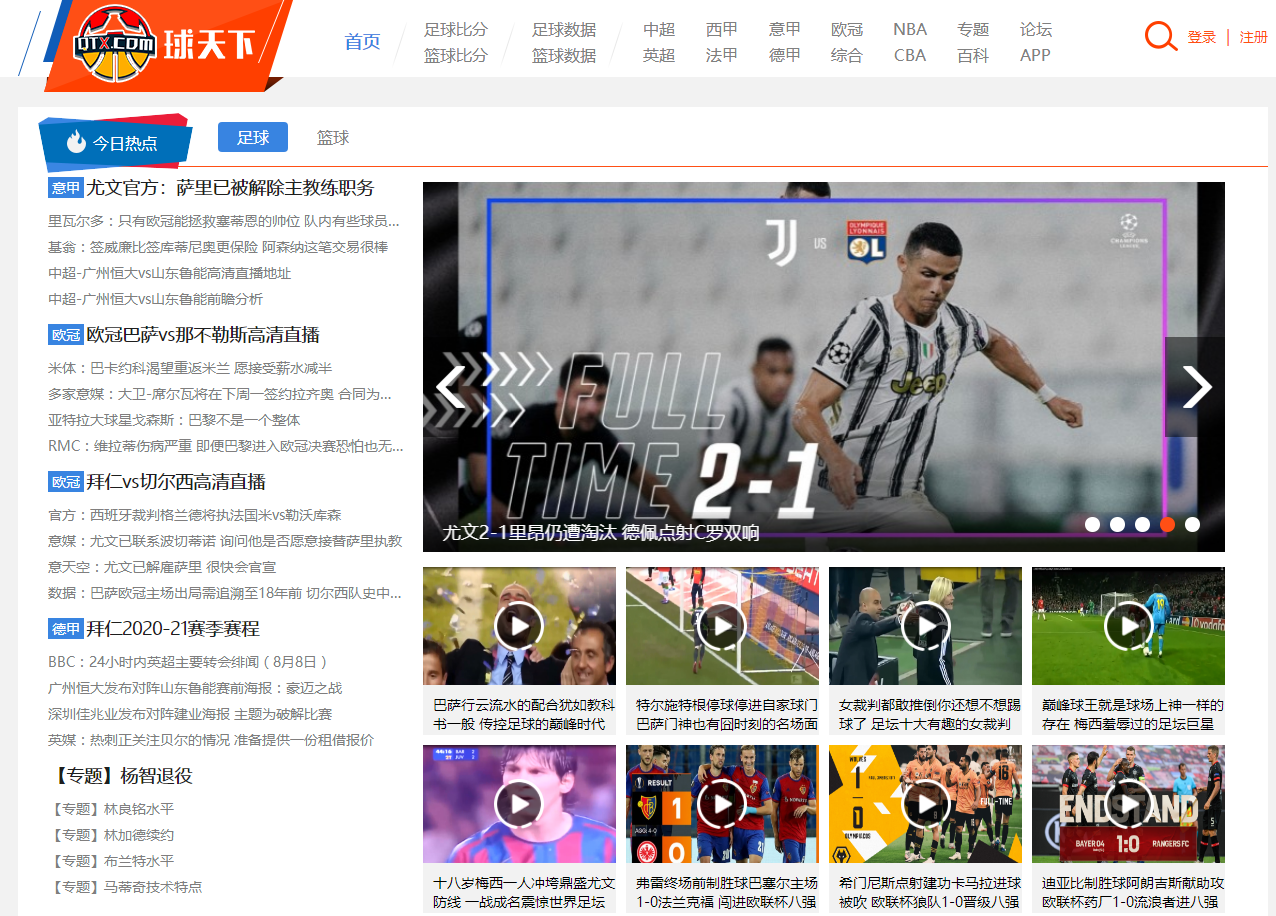
Task: Go to the 西甲 section
Action: [722, 29]
